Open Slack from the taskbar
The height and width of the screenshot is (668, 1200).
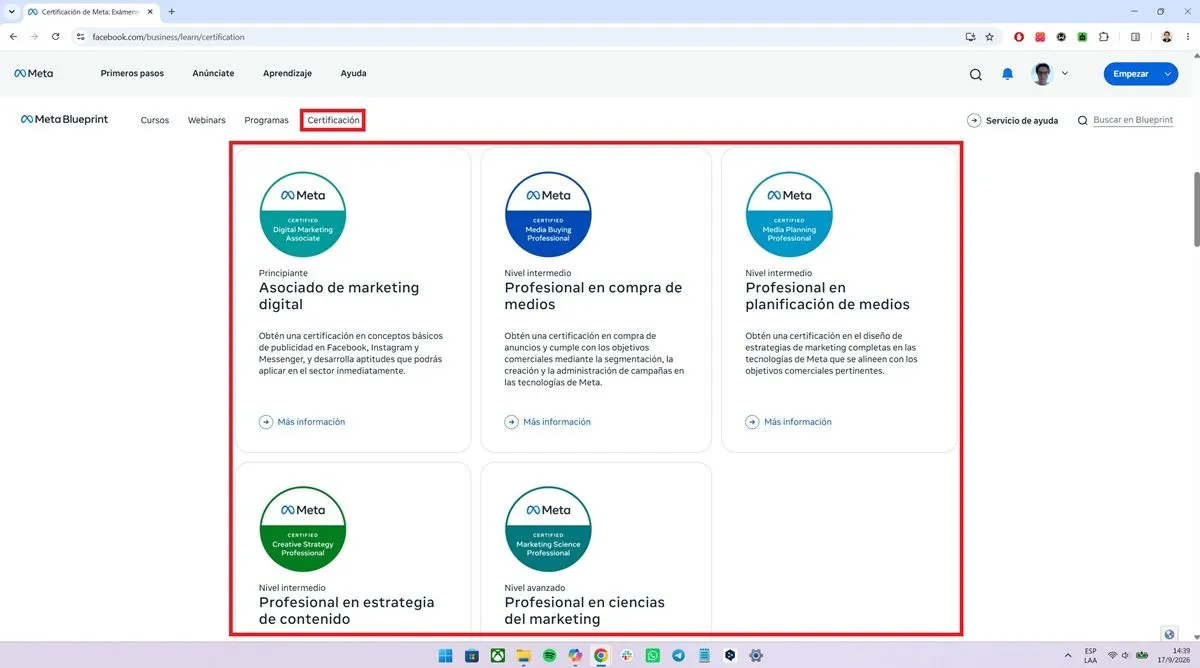pos(627,656)
